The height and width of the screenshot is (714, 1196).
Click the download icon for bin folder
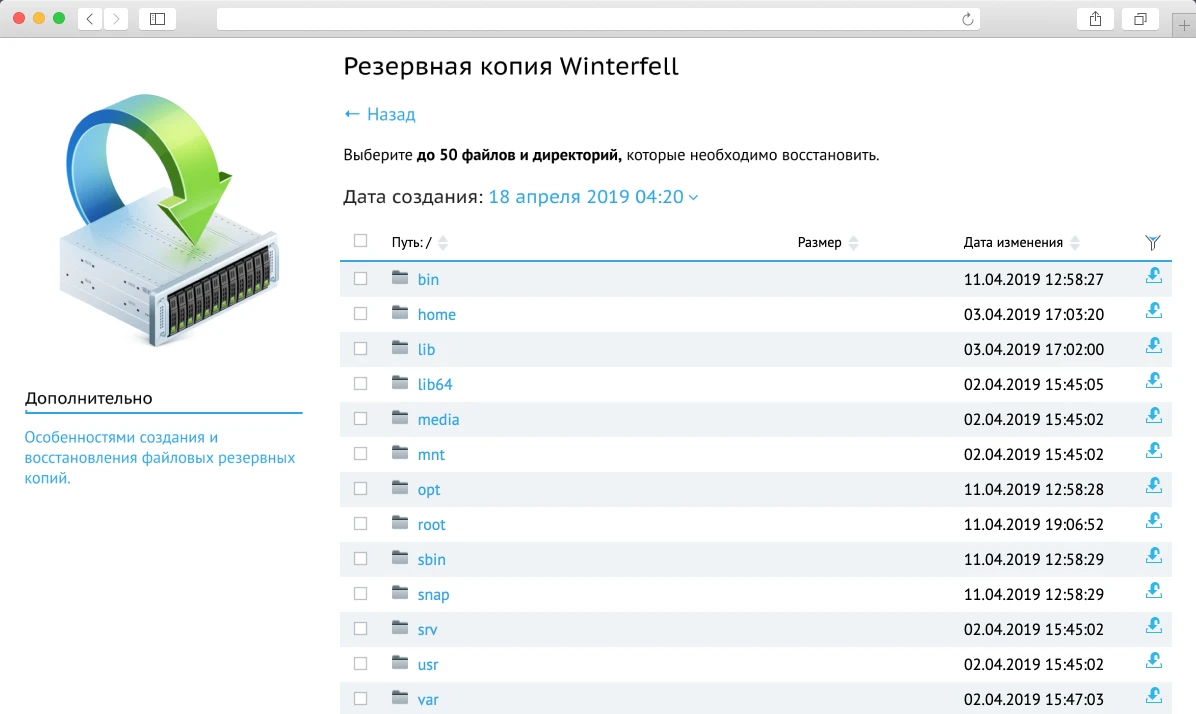(1153, 277)
